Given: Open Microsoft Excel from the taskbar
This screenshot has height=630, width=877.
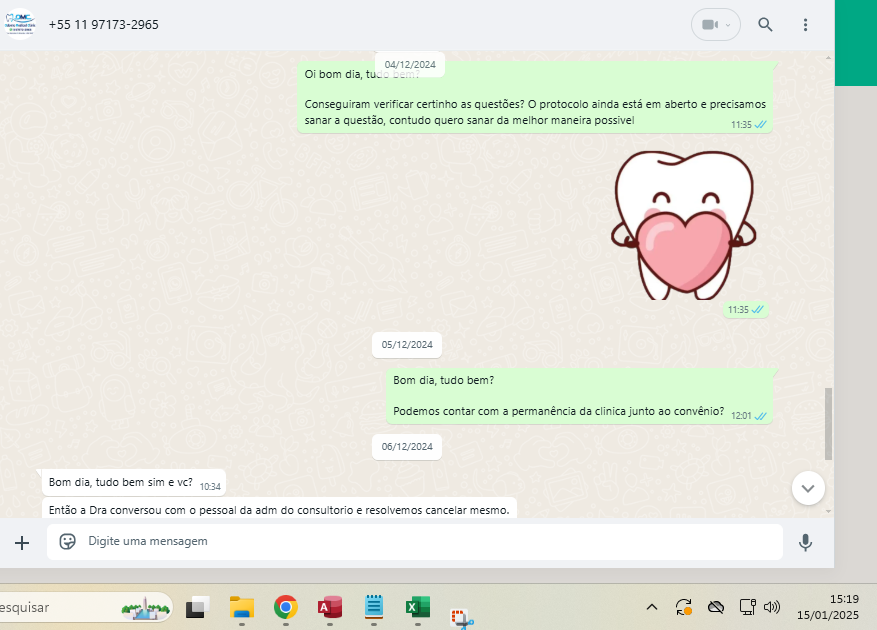Looking at the screenshot, I should click(417, 607).
